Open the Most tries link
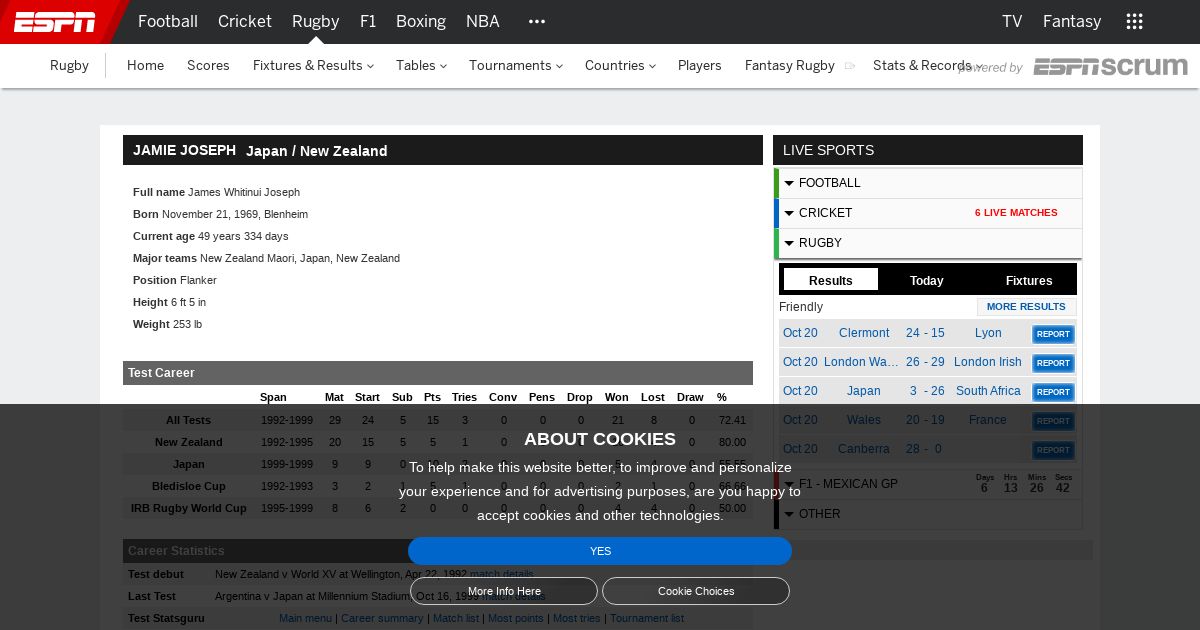This screenshot has height=630, width=1200. pyautogui.click(x=577, y=618)
